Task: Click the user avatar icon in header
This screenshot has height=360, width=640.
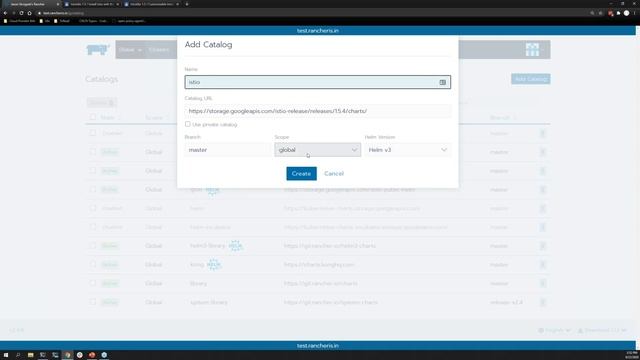Action: click(x=532, y=49)
